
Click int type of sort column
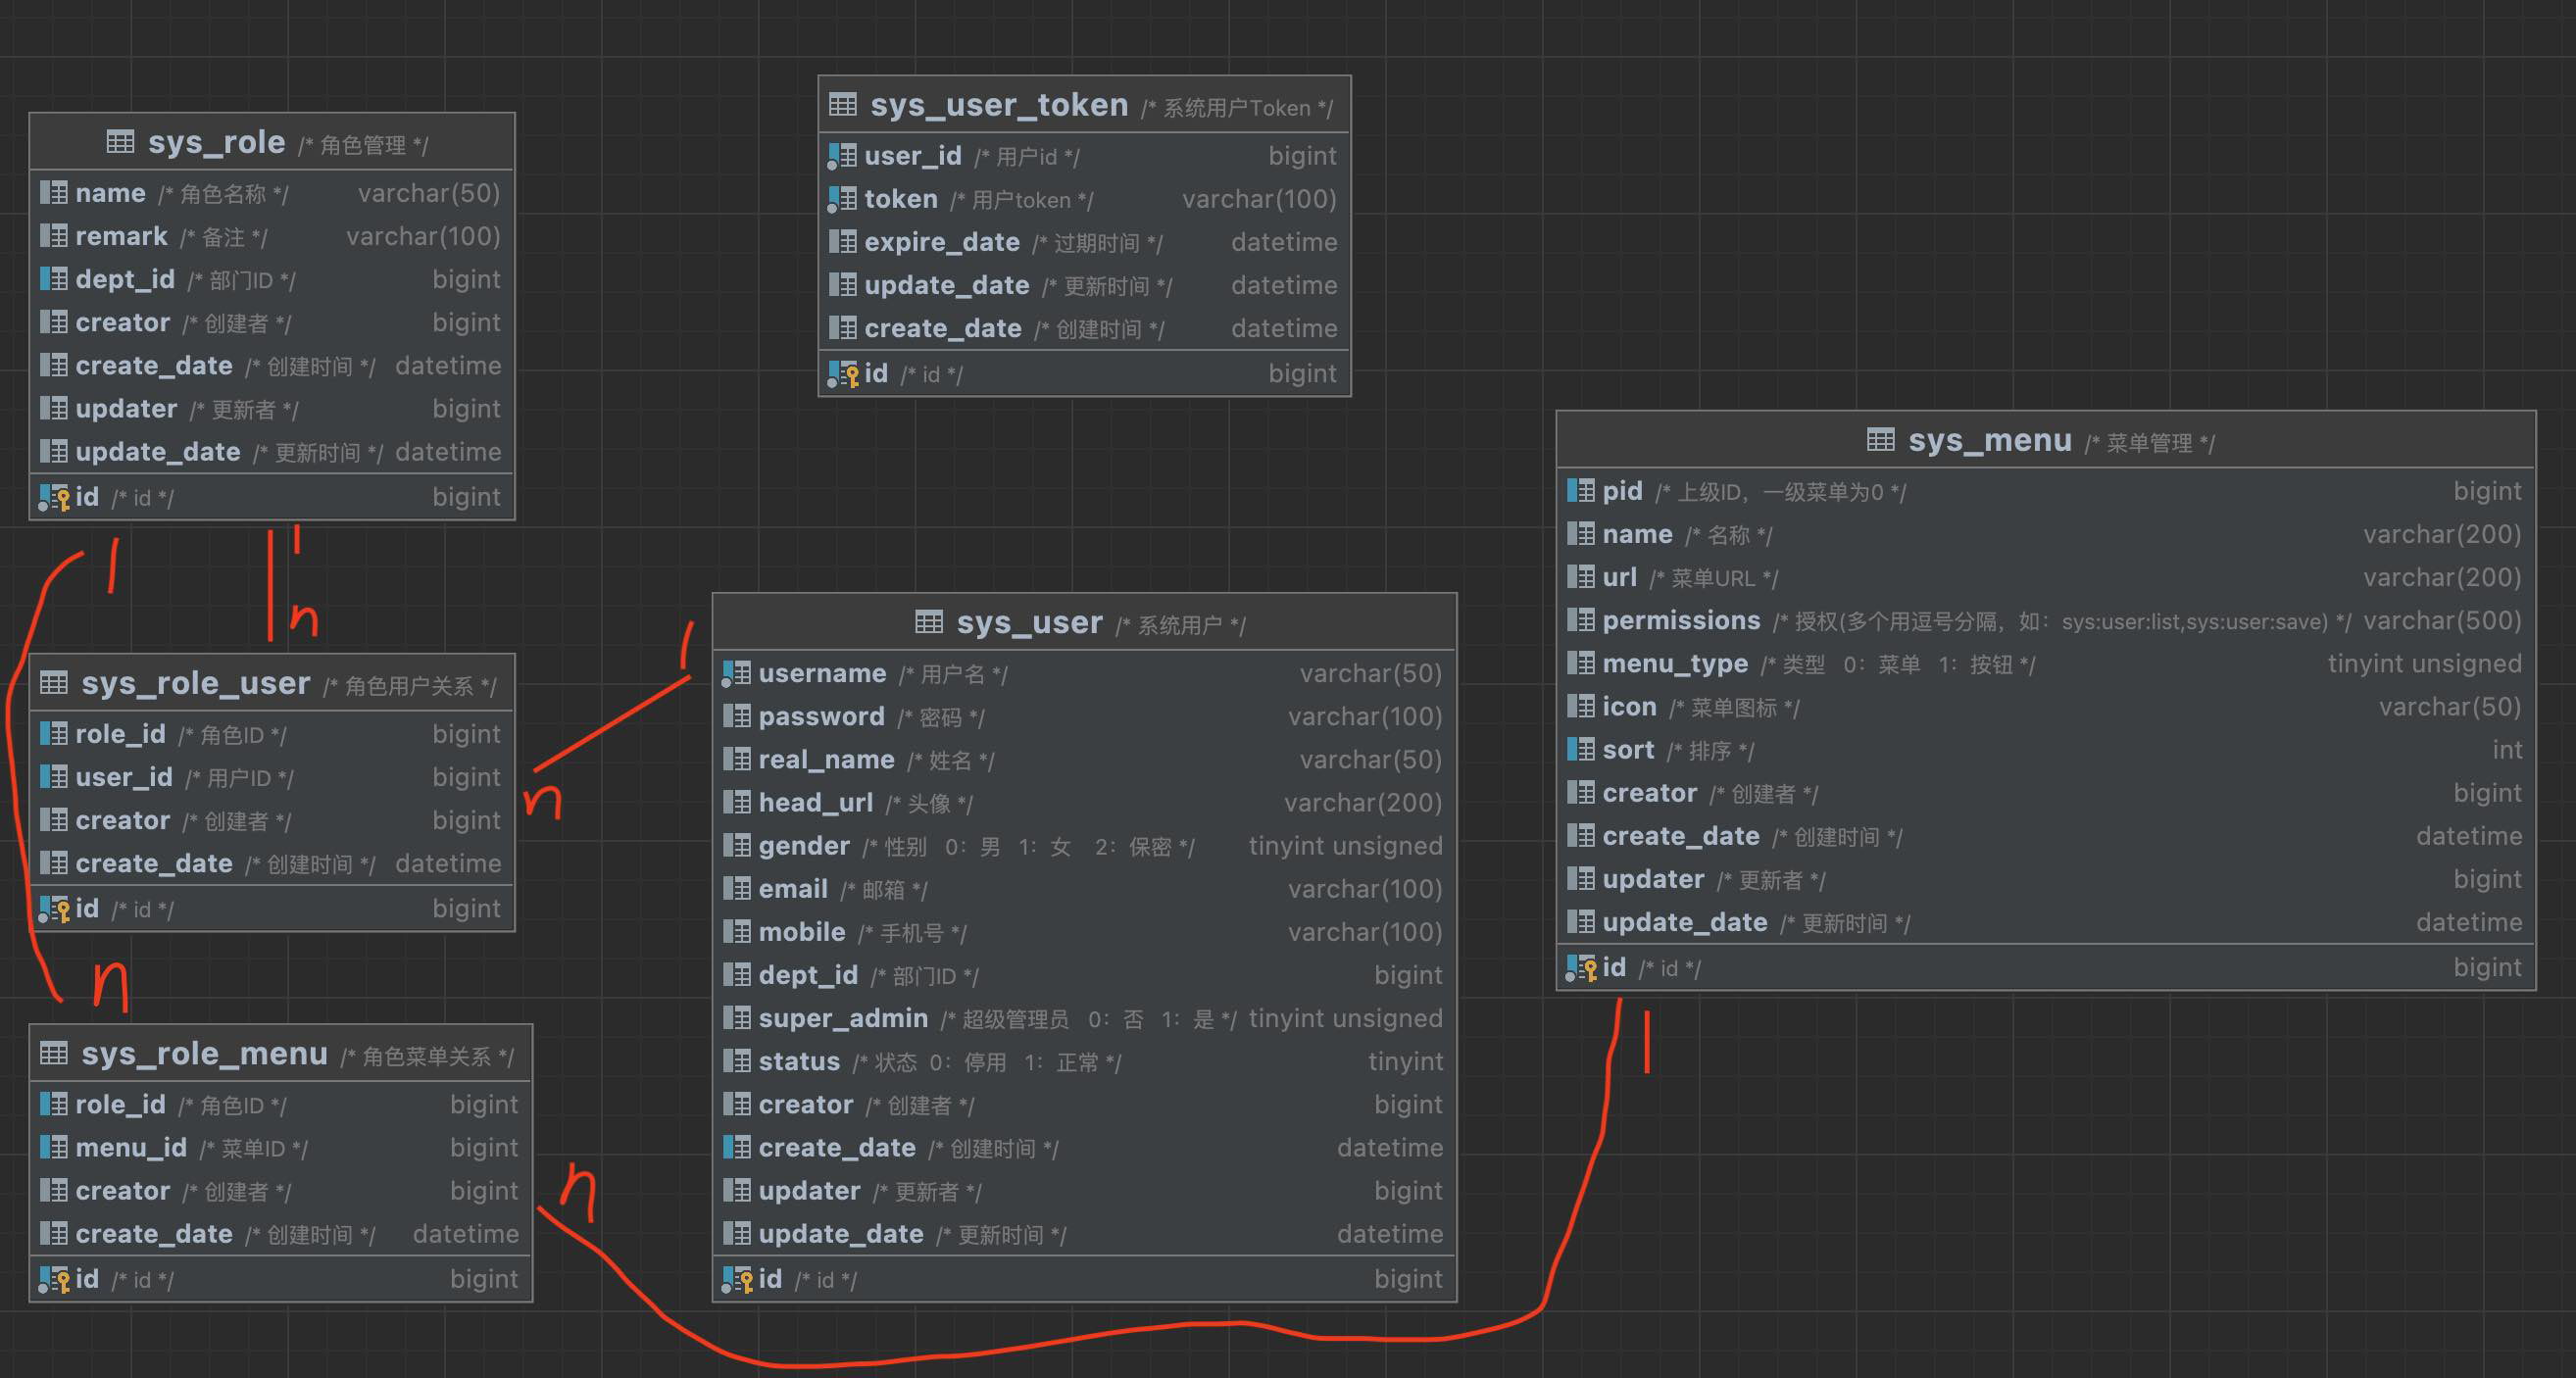pos(2507,749)
